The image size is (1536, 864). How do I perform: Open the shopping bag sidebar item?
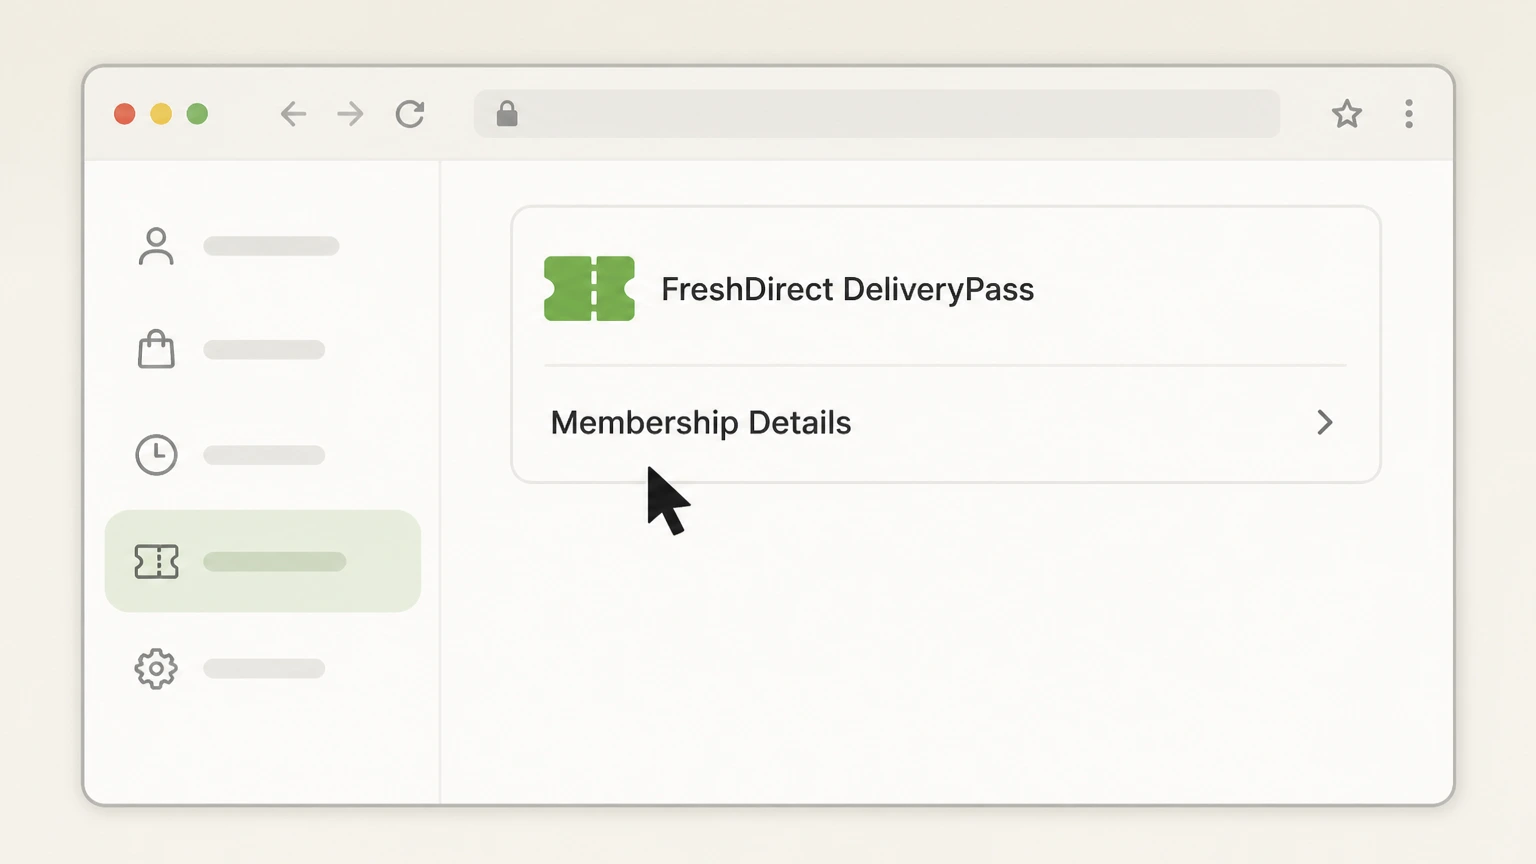(x=231, y=350)
